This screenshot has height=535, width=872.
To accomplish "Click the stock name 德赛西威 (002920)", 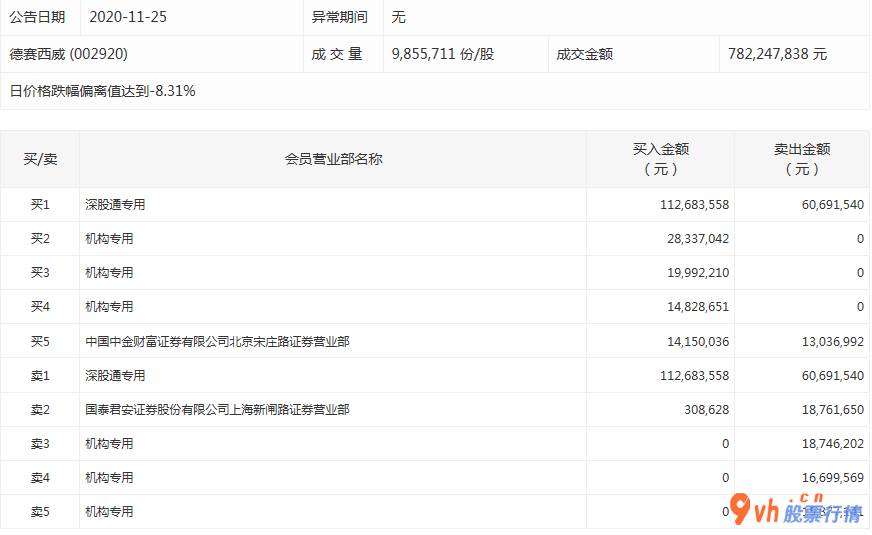I will coord(68,54).
